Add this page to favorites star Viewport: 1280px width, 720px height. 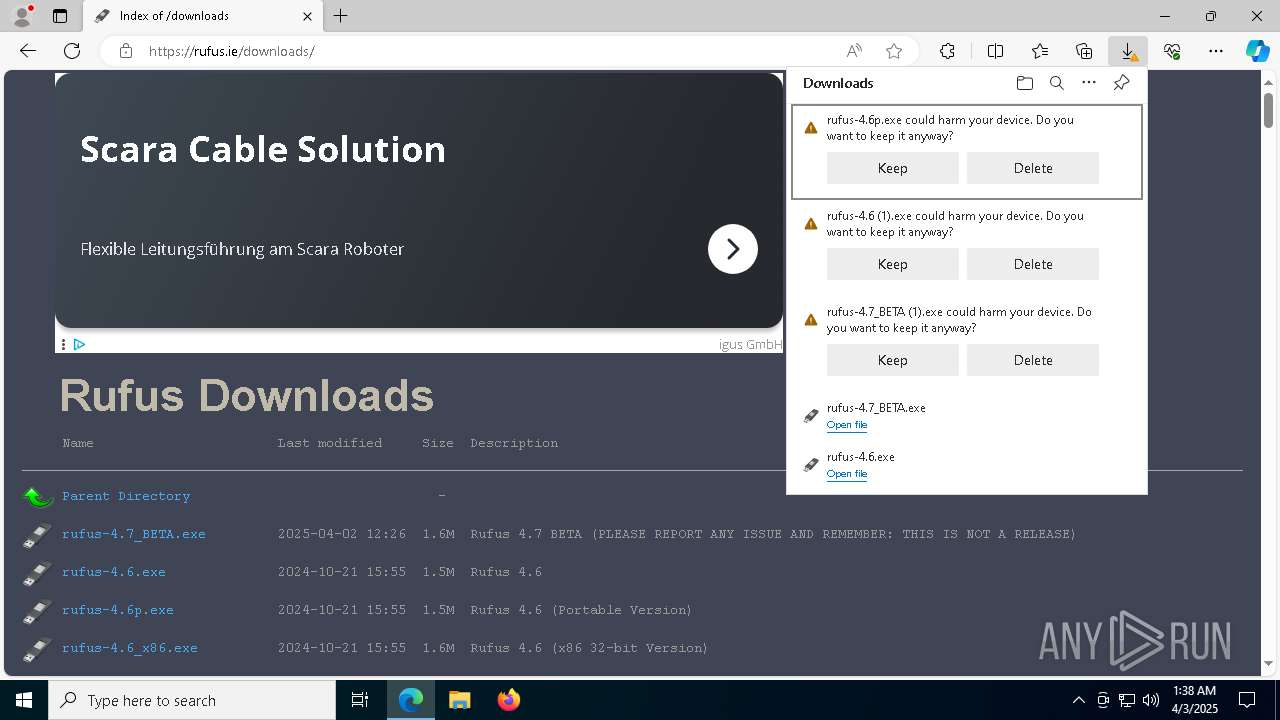(x=894, y=51)
